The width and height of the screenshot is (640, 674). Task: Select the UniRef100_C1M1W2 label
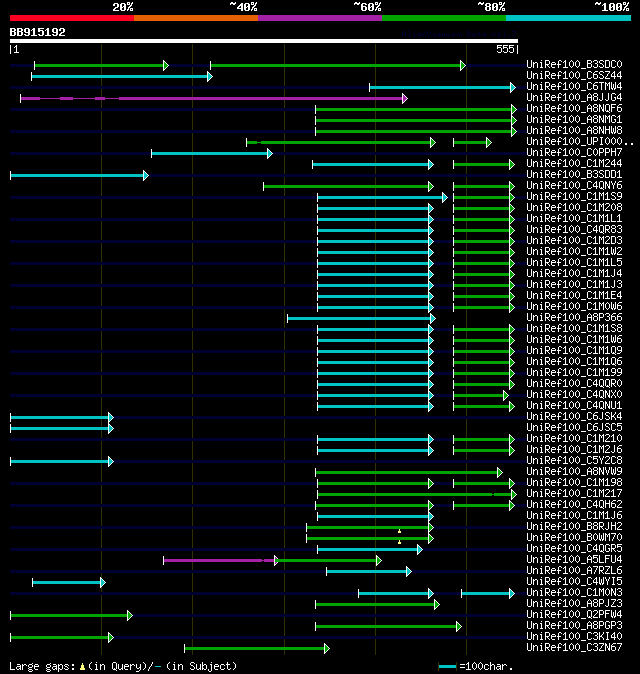pos(574,251)
